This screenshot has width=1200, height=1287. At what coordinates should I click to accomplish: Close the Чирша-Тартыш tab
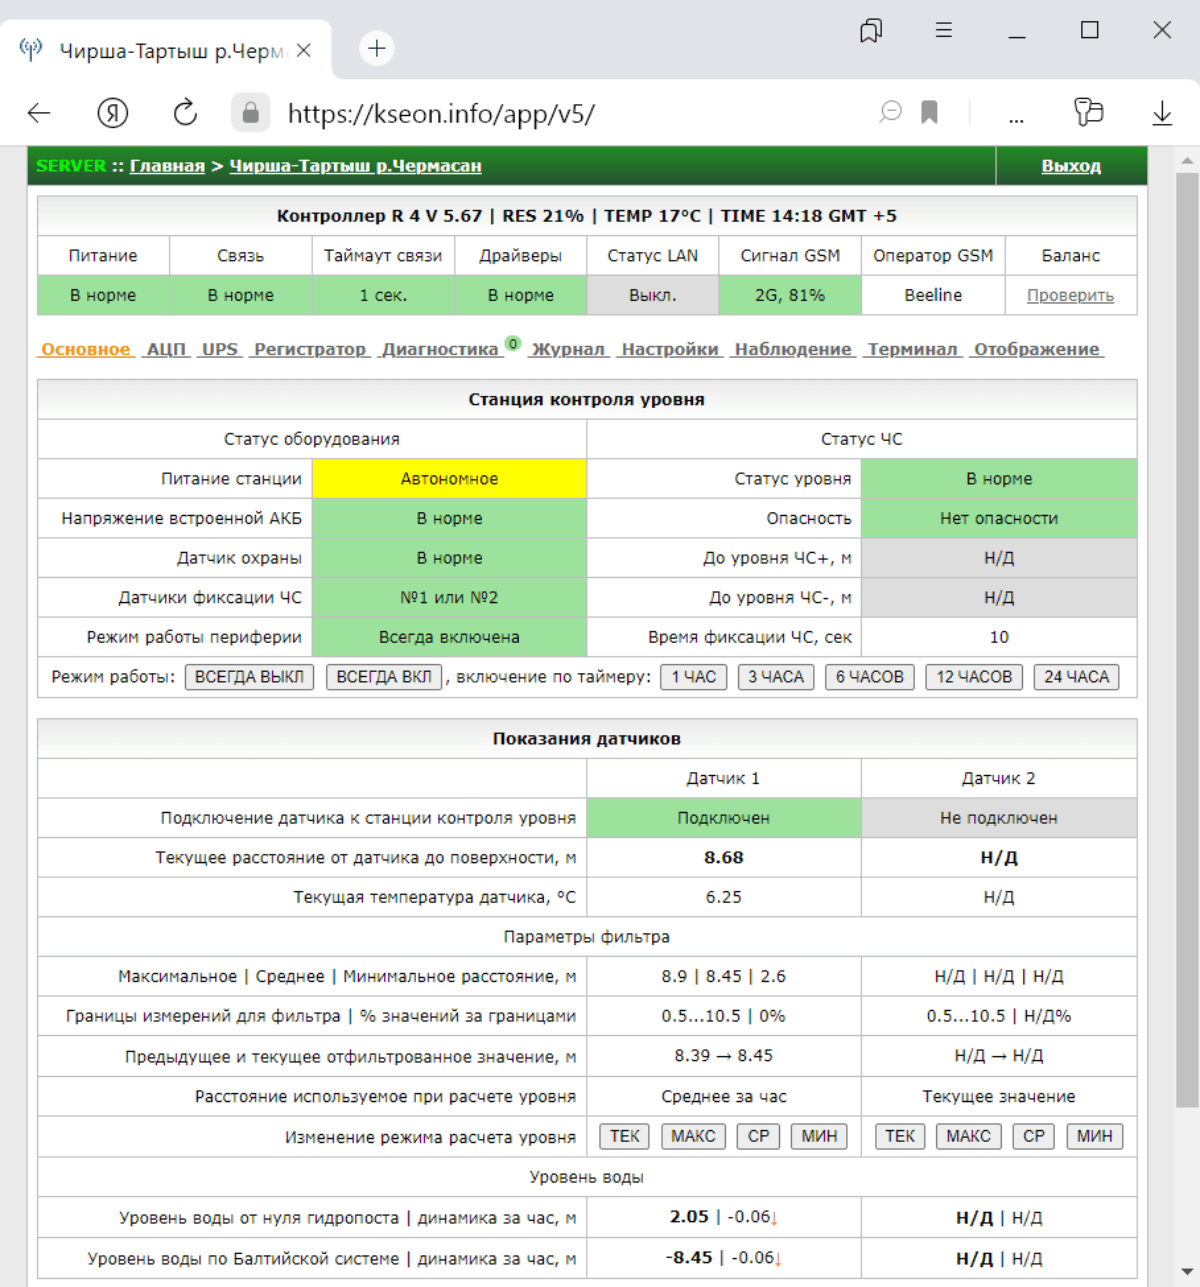coord(304,50)
